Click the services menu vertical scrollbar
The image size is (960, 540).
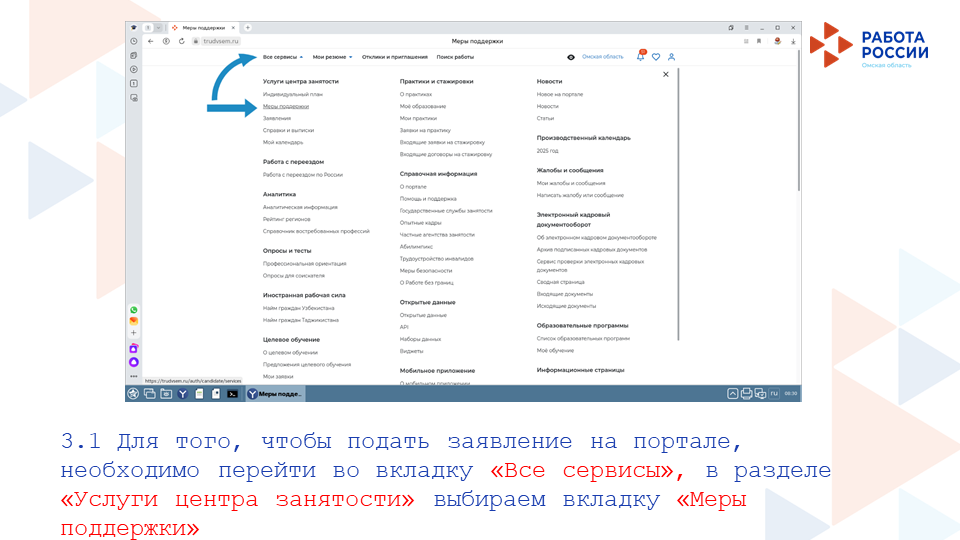pos(680,200)
